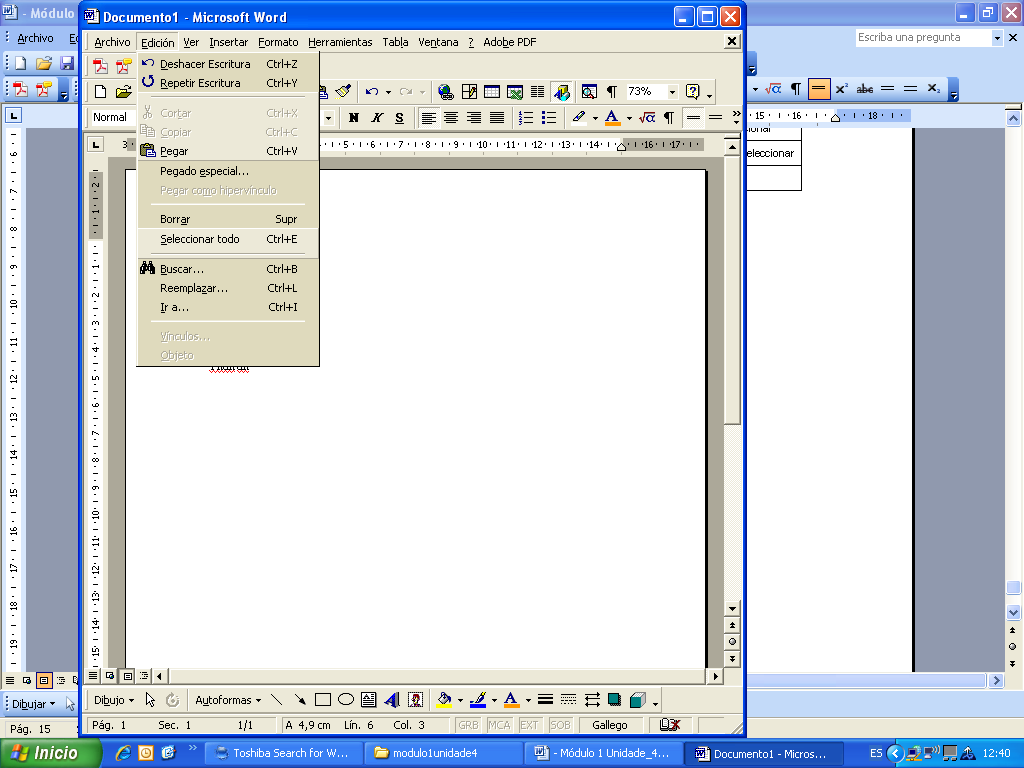Click the numbered list icon
The image size is (1024, 768).
526,118
